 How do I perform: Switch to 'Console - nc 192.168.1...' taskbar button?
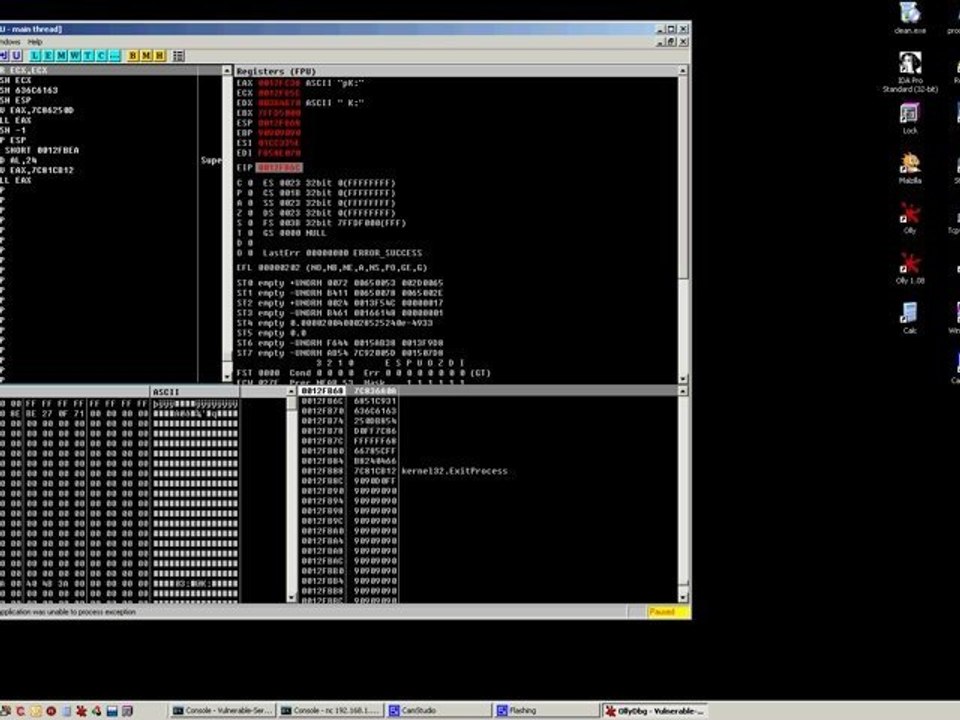tap(331, 710)
